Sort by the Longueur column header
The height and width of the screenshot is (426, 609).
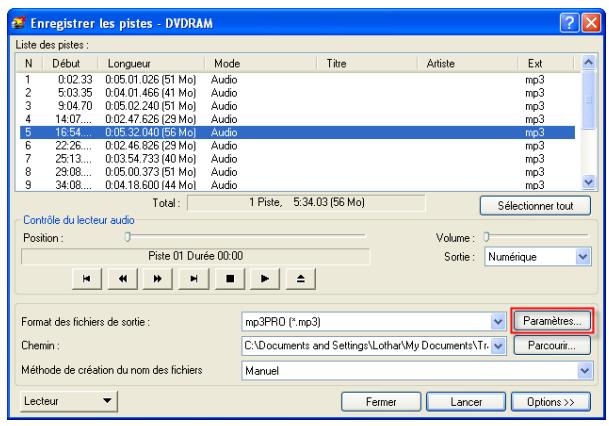pyautogui.click(x=151, y=63)
